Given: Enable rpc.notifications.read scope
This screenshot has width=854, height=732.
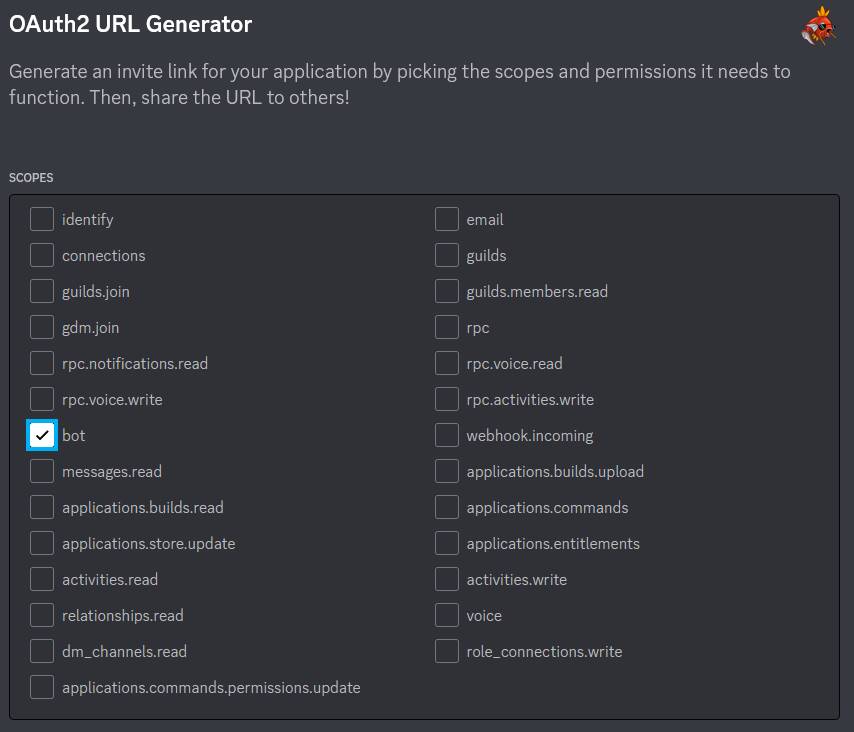Looking at the screenshot, I should point(42,364).
